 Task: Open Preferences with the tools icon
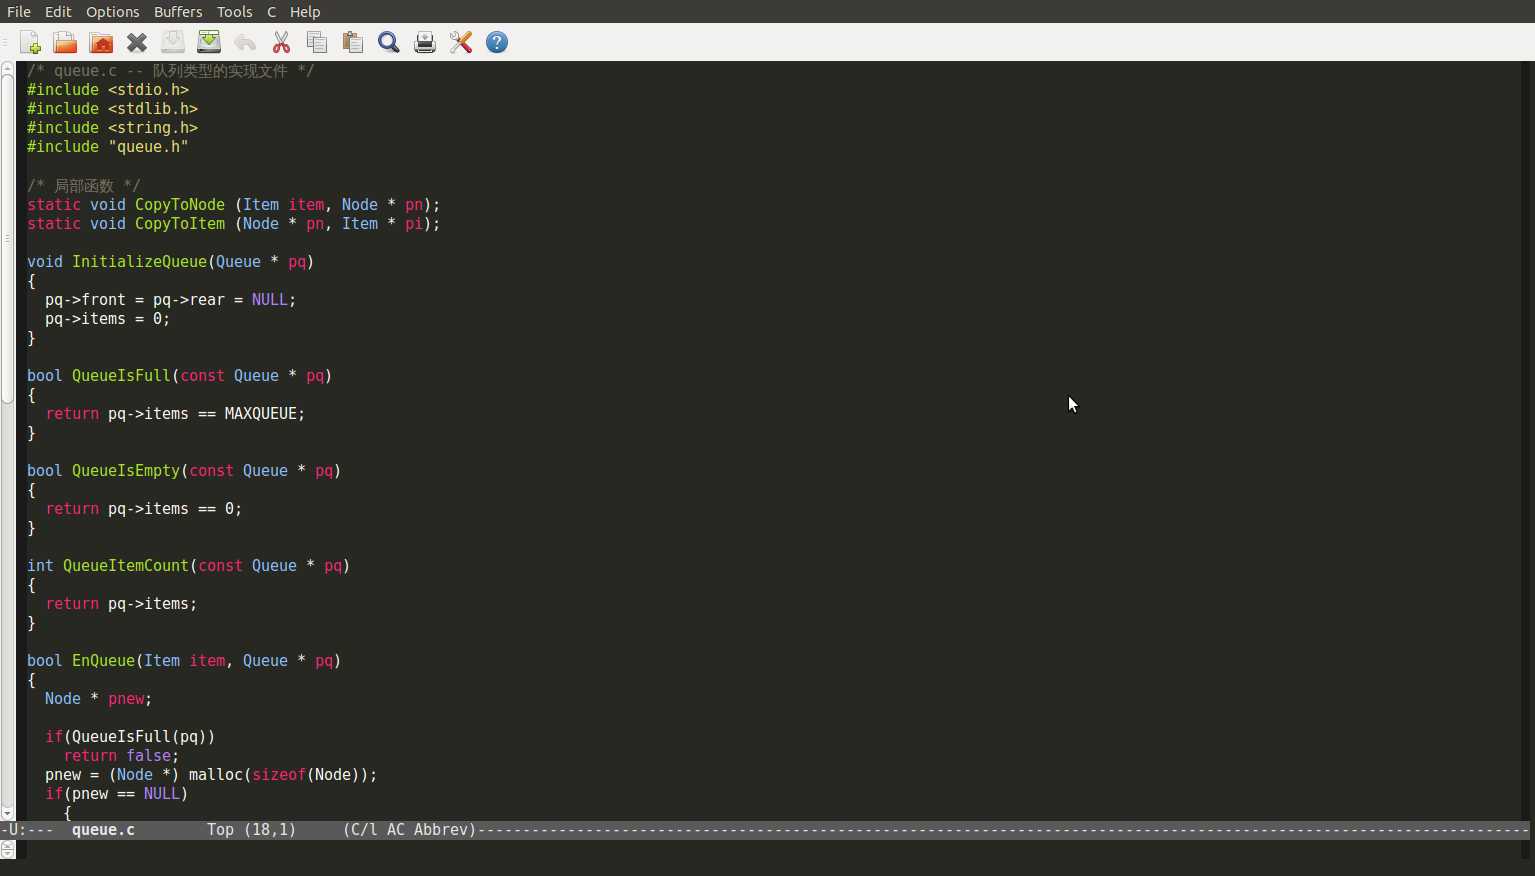(461, 42)
